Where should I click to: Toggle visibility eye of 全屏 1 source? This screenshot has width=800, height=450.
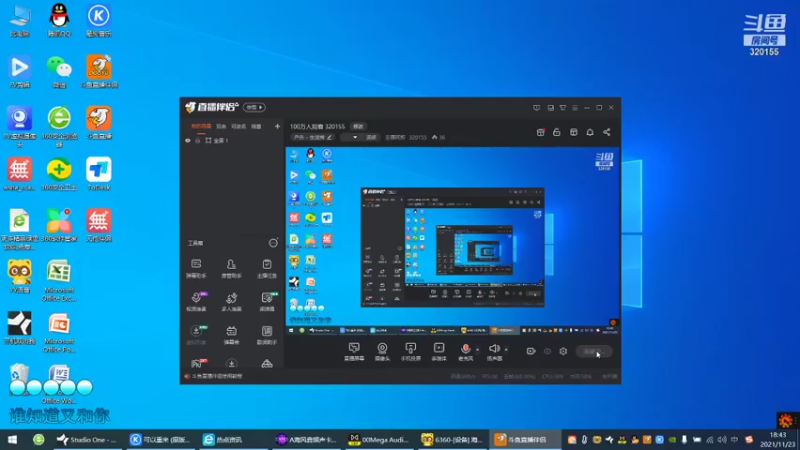coord(188,140)
